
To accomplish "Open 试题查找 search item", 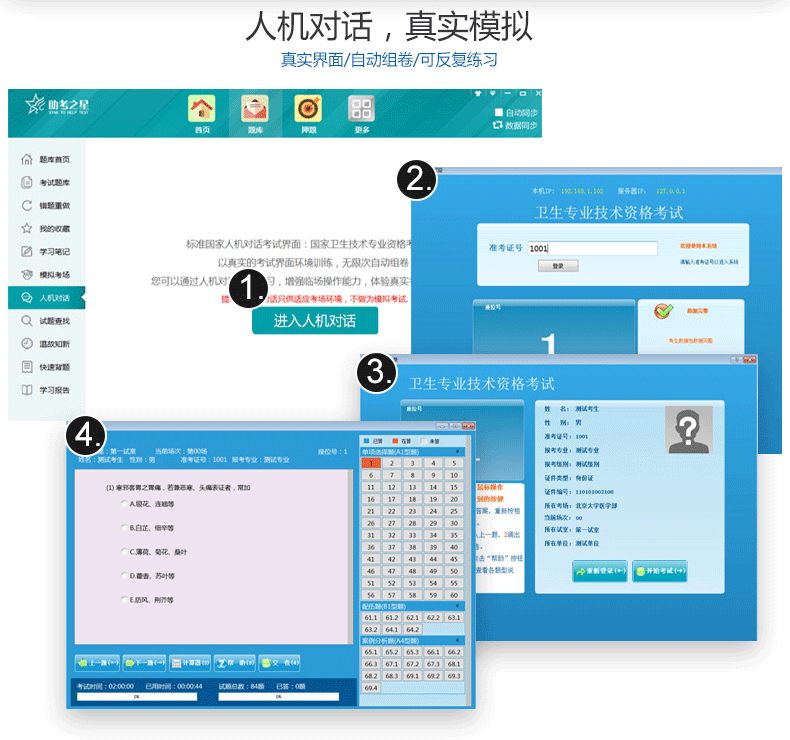I will pos(46,321).
